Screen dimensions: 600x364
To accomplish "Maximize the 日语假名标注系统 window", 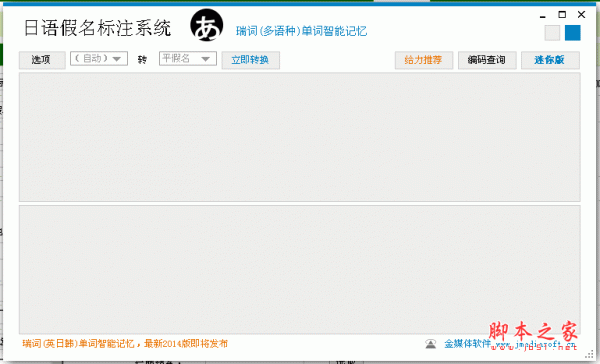I will tap(562, 15).
